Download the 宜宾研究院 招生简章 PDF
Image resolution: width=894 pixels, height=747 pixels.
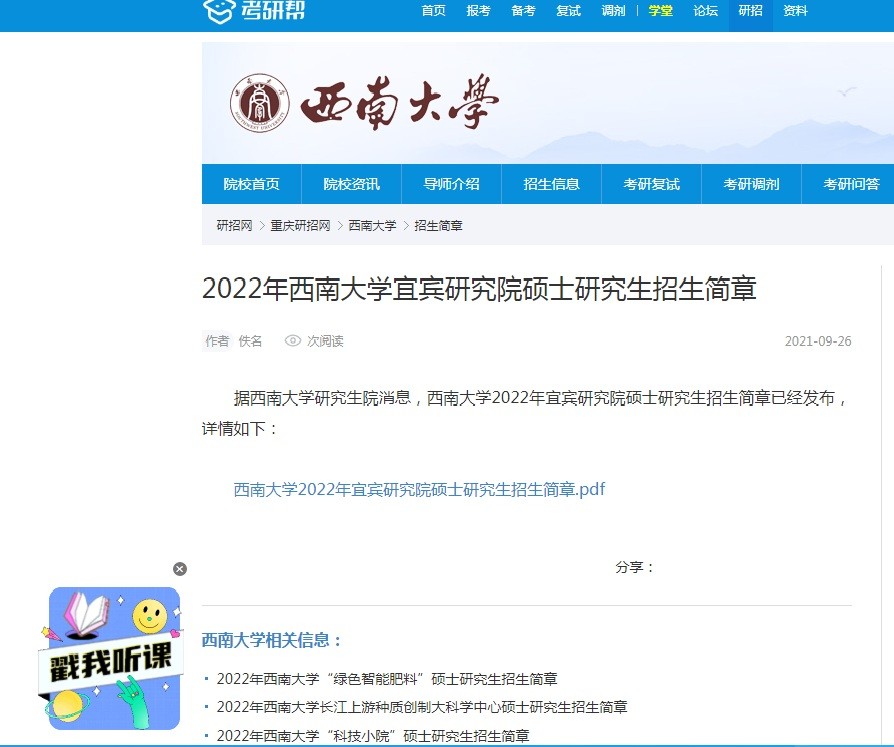point(419,489)
